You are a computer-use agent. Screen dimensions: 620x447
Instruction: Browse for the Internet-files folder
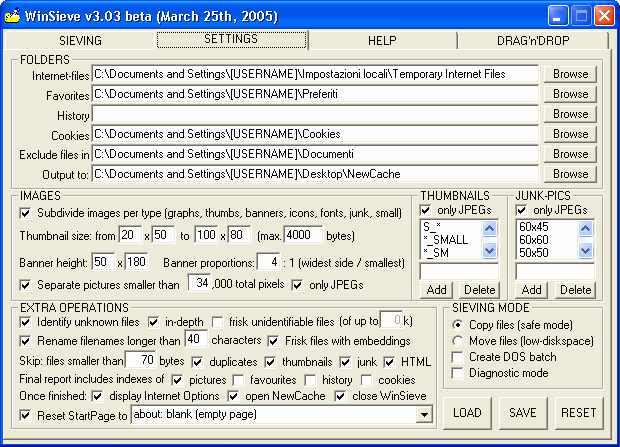pyautogui.click(x=570, y=74)
